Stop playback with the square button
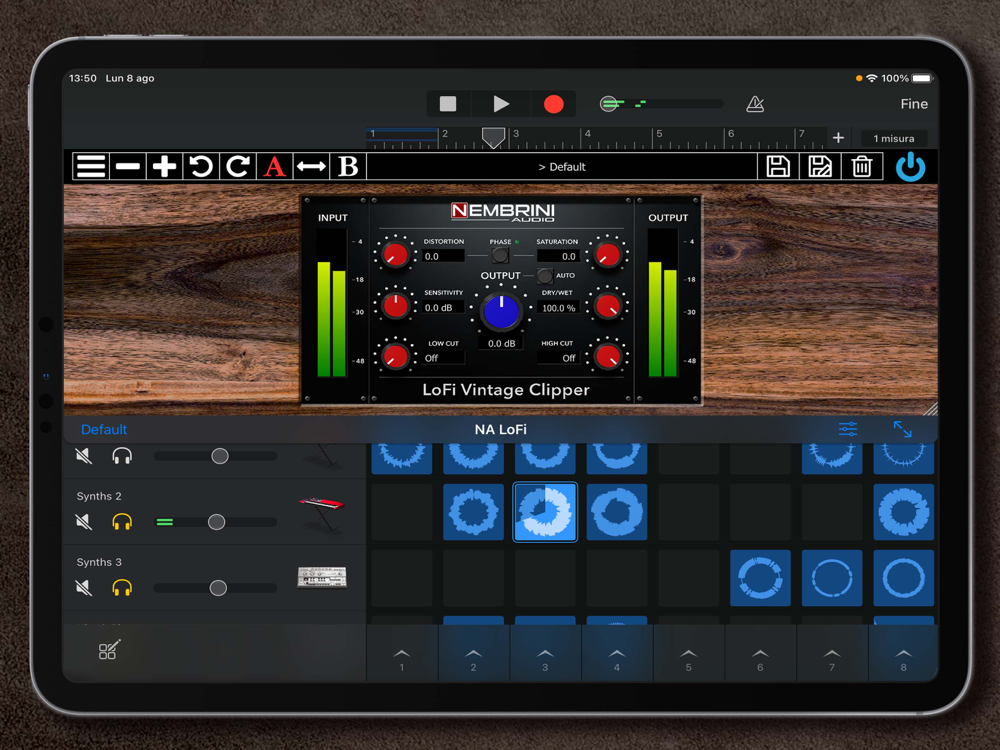Viewport: 1000px width, 750px height. (448, 103)
